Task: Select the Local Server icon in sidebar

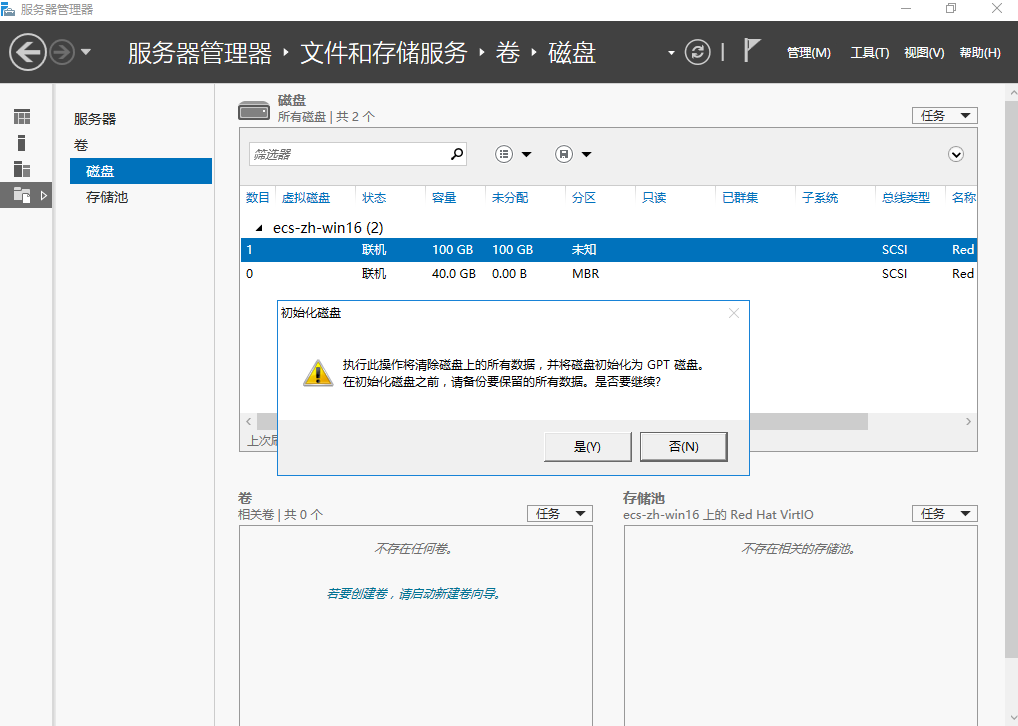Action: coord(22,143)
